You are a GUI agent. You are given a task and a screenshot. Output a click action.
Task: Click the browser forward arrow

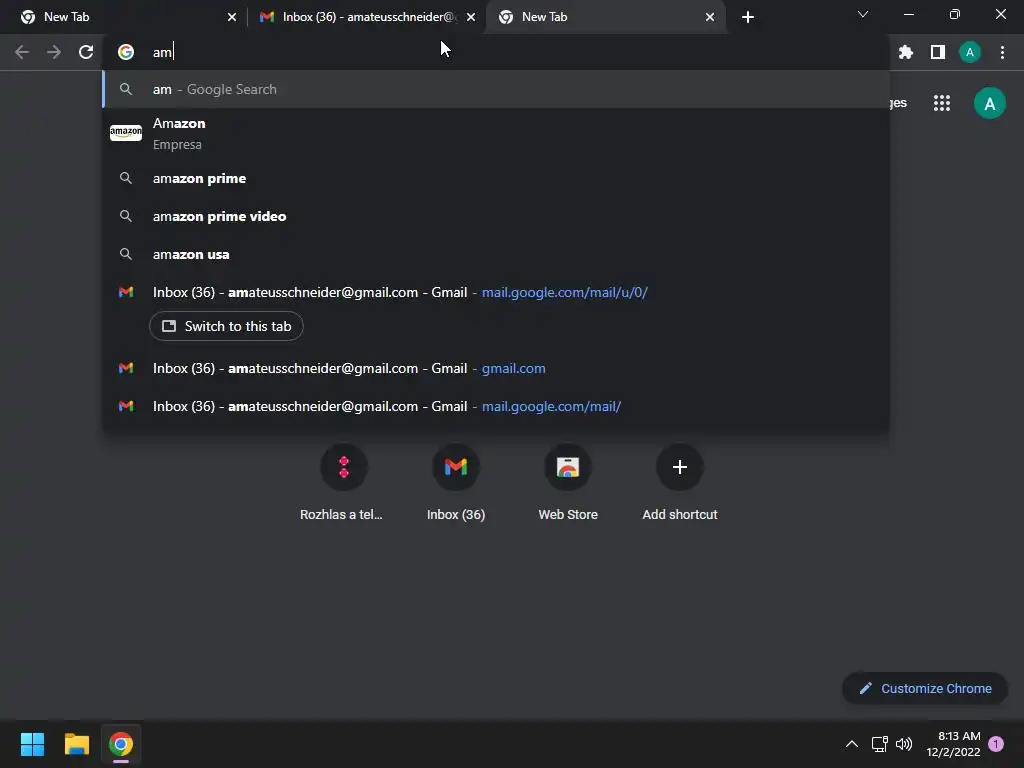[54, 52]
